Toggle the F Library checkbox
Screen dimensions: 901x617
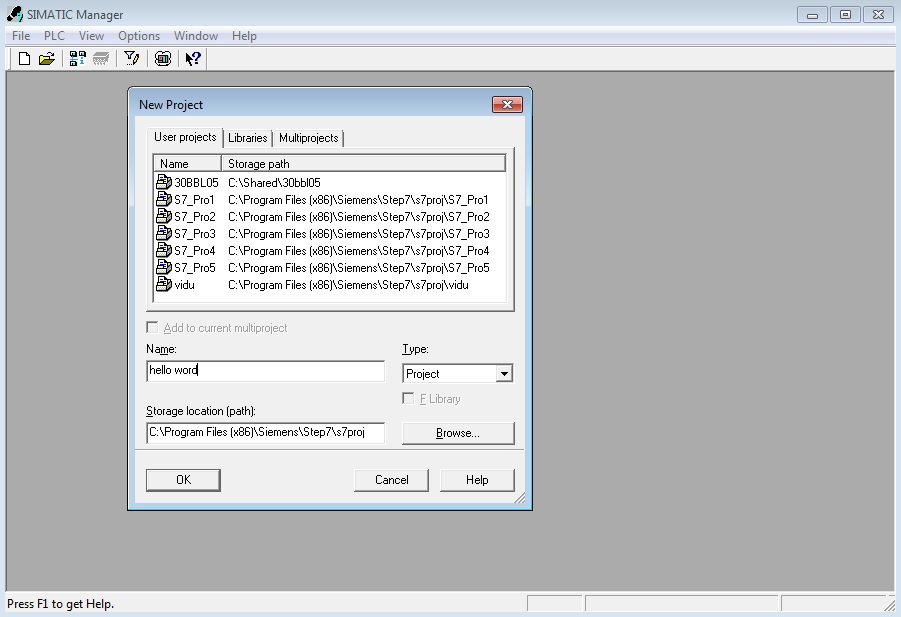(x=408, y=399)
